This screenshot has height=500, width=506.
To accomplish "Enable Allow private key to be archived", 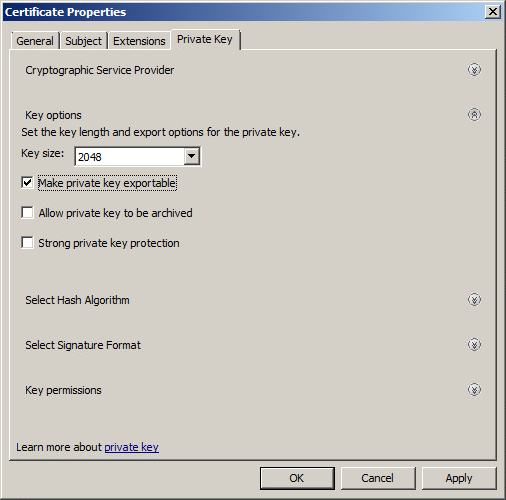I will pos(27,213).
